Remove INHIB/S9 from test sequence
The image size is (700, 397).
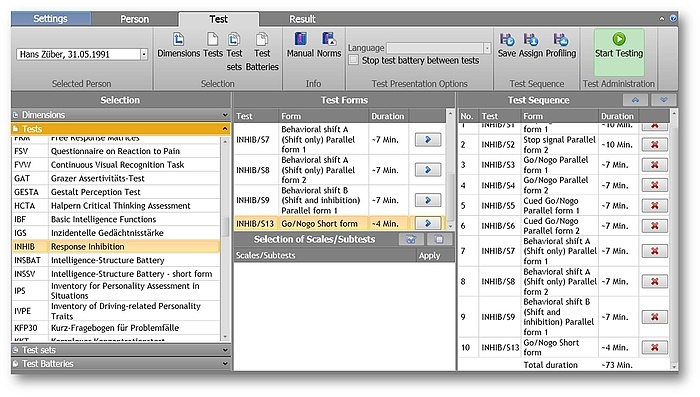[x=654, y=317]
